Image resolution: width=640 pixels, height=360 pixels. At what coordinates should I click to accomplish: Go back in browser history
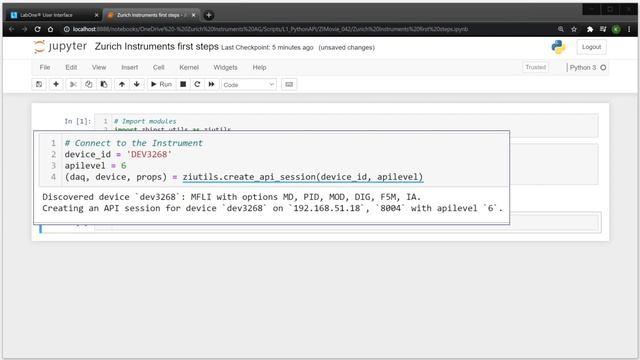[x=11, y=29]
